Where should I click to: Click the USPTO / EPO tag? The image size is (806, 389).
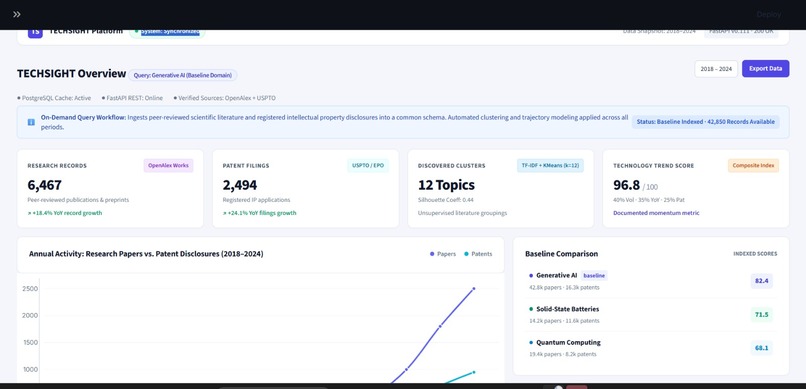368,165
